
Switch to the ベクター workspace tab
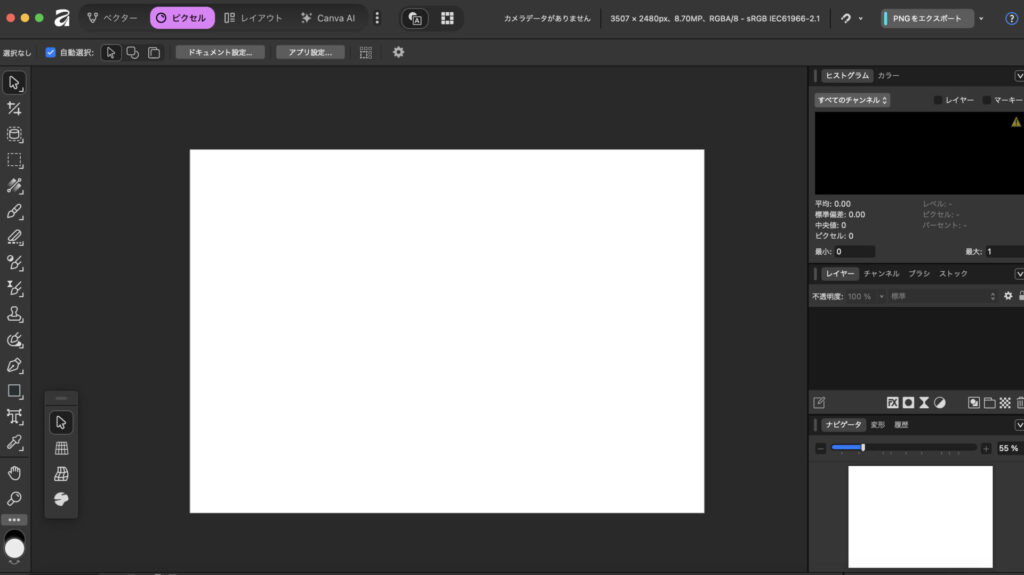pyautogui.click(x=111, y=18)
